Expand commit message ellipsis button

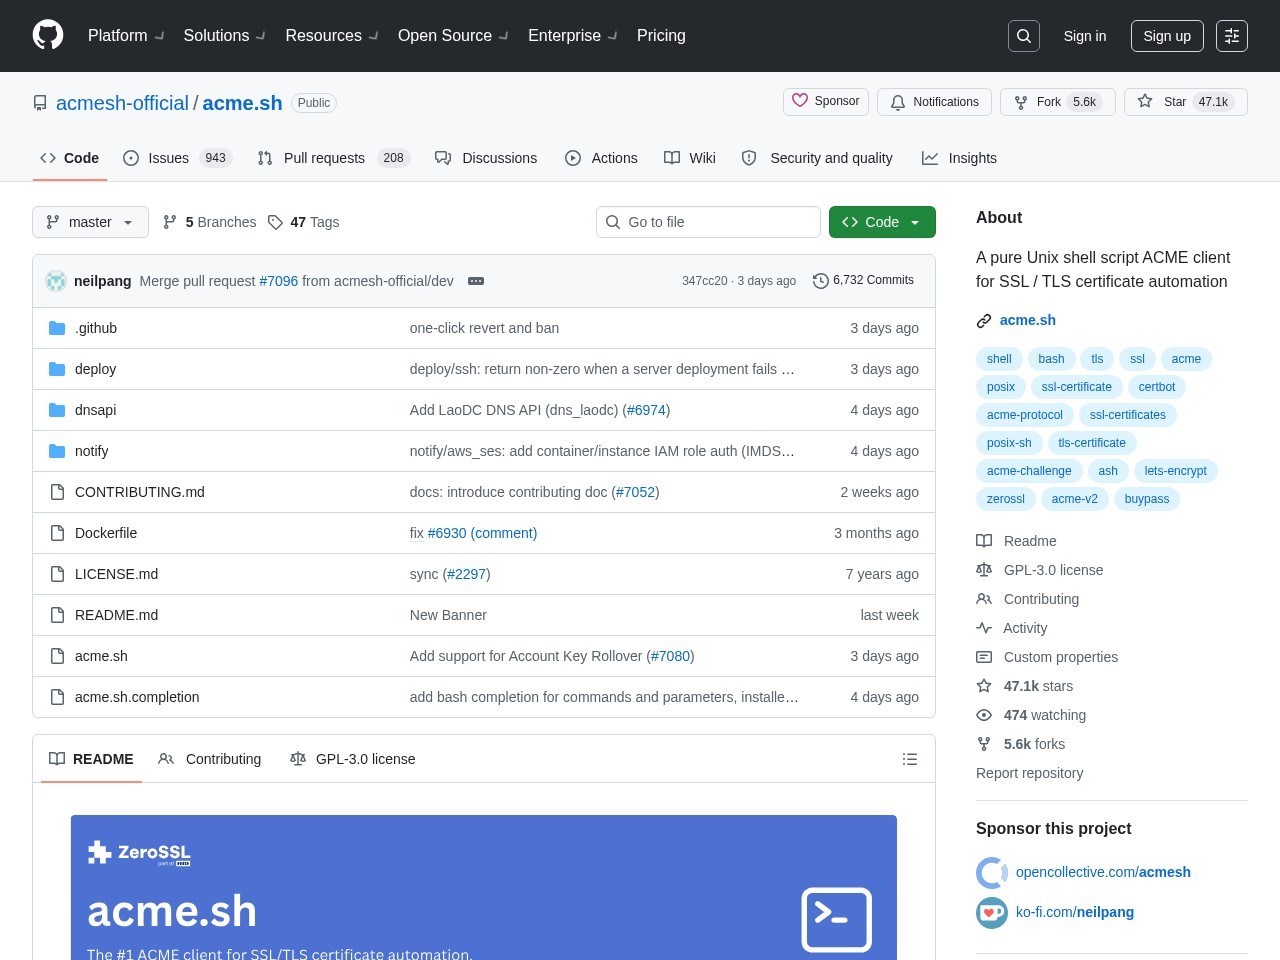coord(476,281)
